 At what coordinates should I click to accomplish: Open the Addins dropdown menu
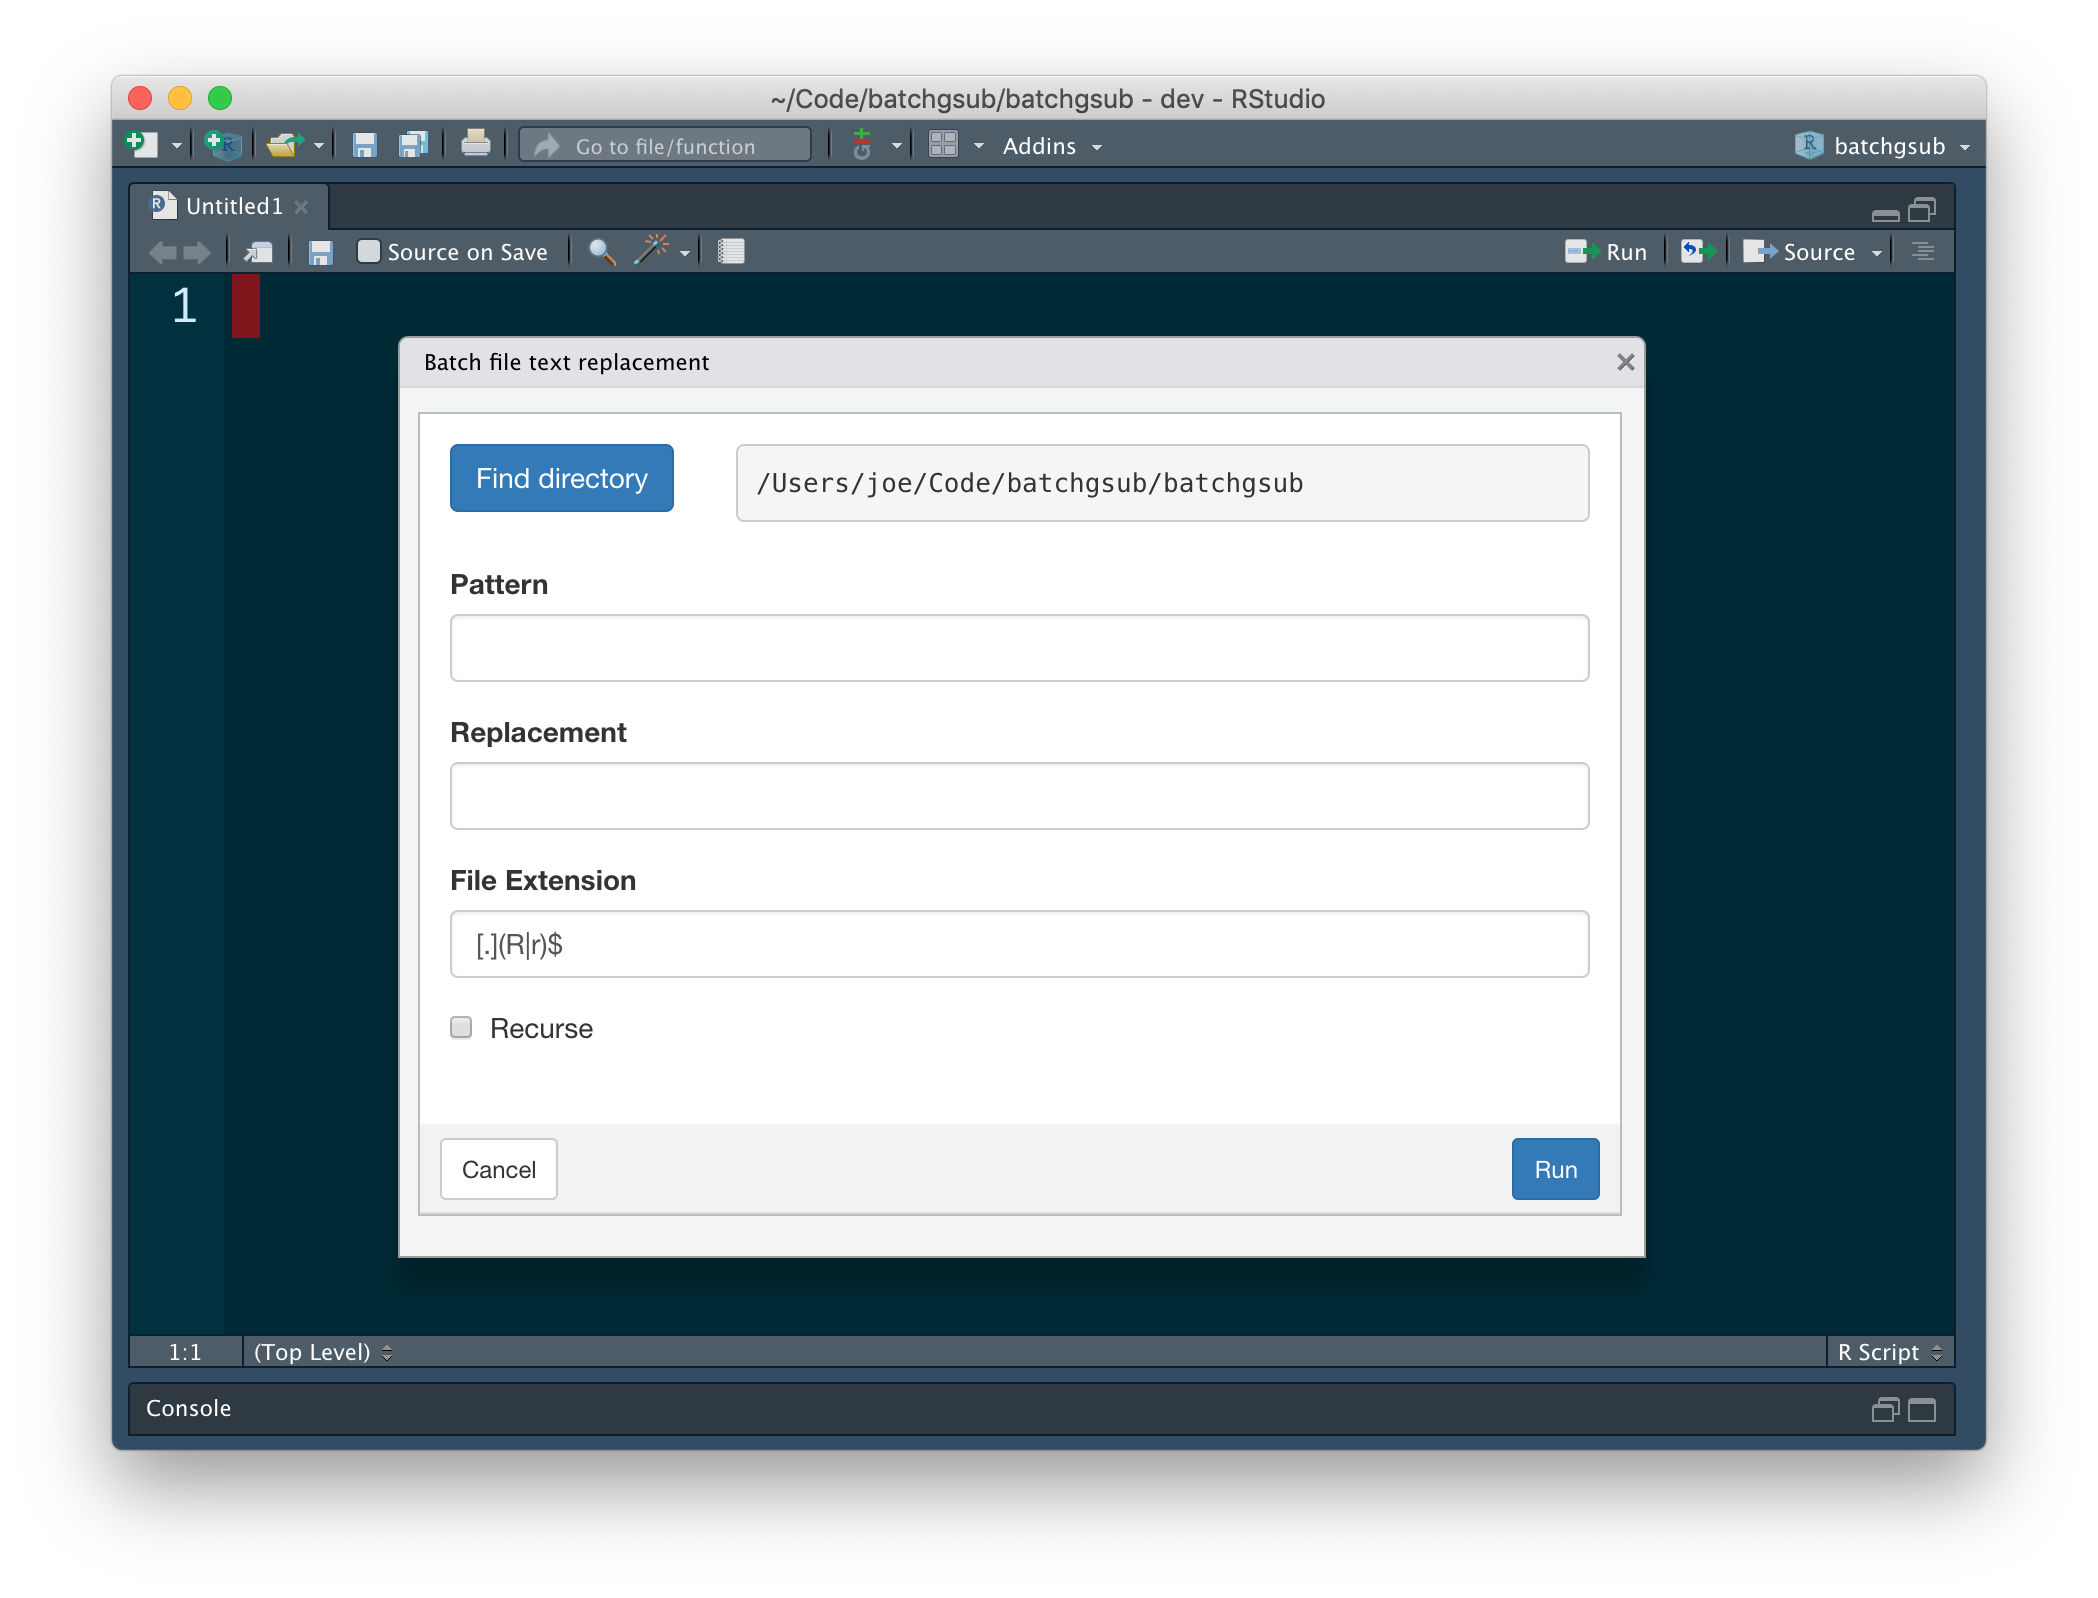1051,146
